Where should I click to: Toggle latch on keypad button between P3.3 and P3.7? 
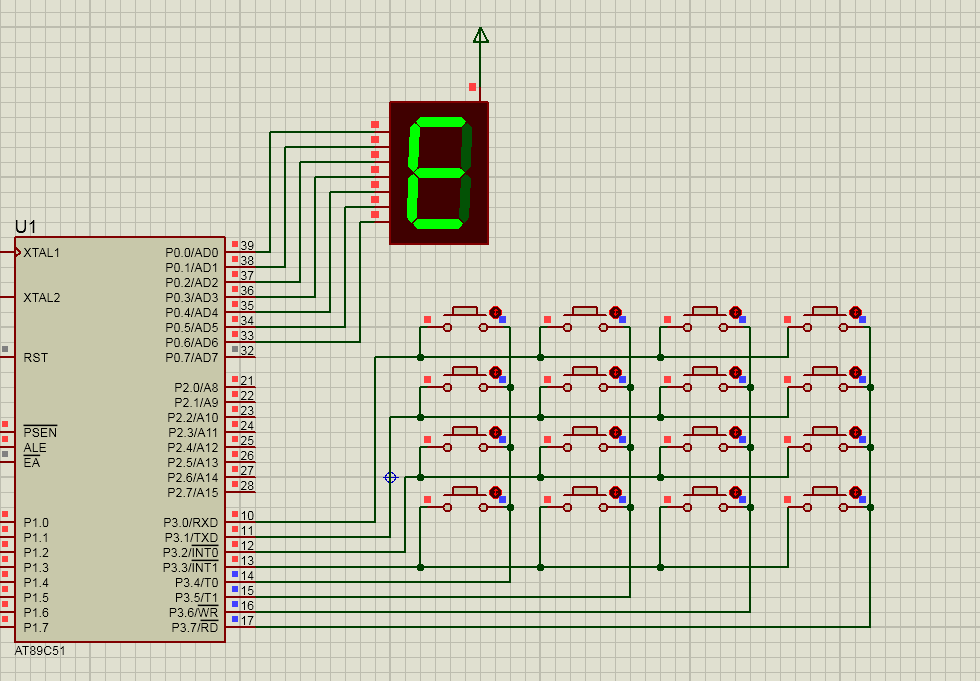point(856,492)
